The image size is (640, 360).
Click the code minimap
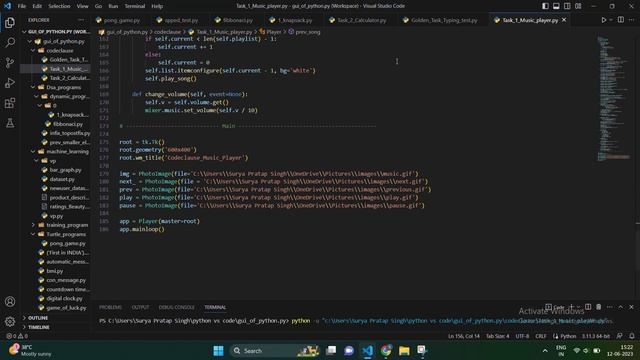click(613, 98)
